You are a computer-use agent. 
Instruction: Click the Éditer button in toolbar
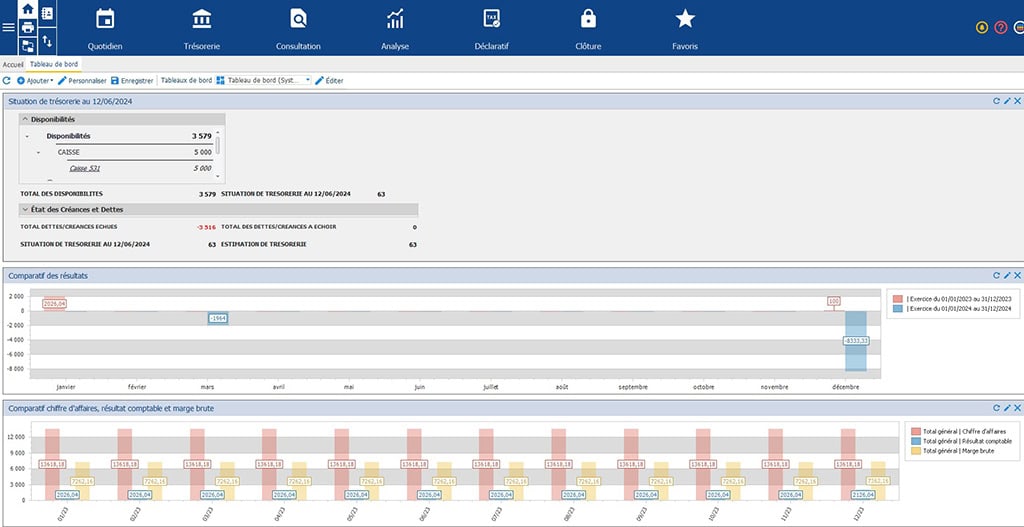click(329, 80)
